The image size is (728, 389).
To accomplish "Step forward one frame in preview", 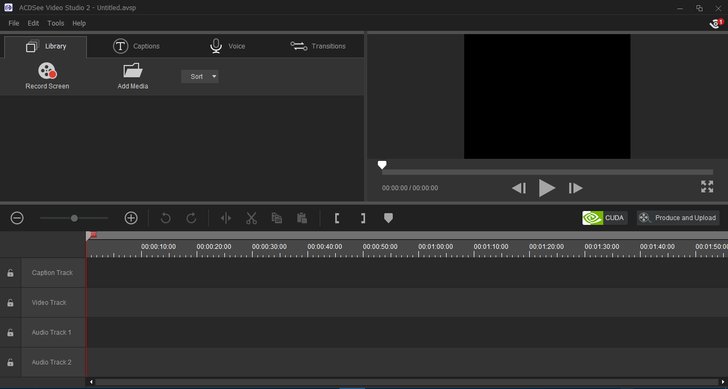I will pos(575,188).
